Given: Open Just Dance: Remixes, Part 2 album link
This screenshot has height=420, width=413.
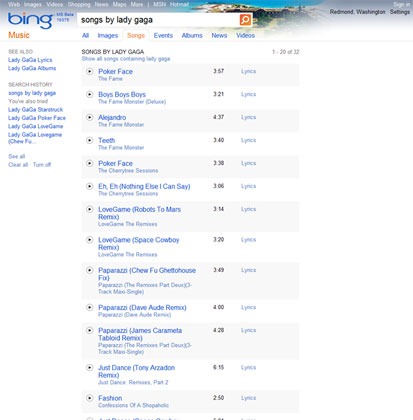Looking at the screenshot, I should click(x=133, y=382).
